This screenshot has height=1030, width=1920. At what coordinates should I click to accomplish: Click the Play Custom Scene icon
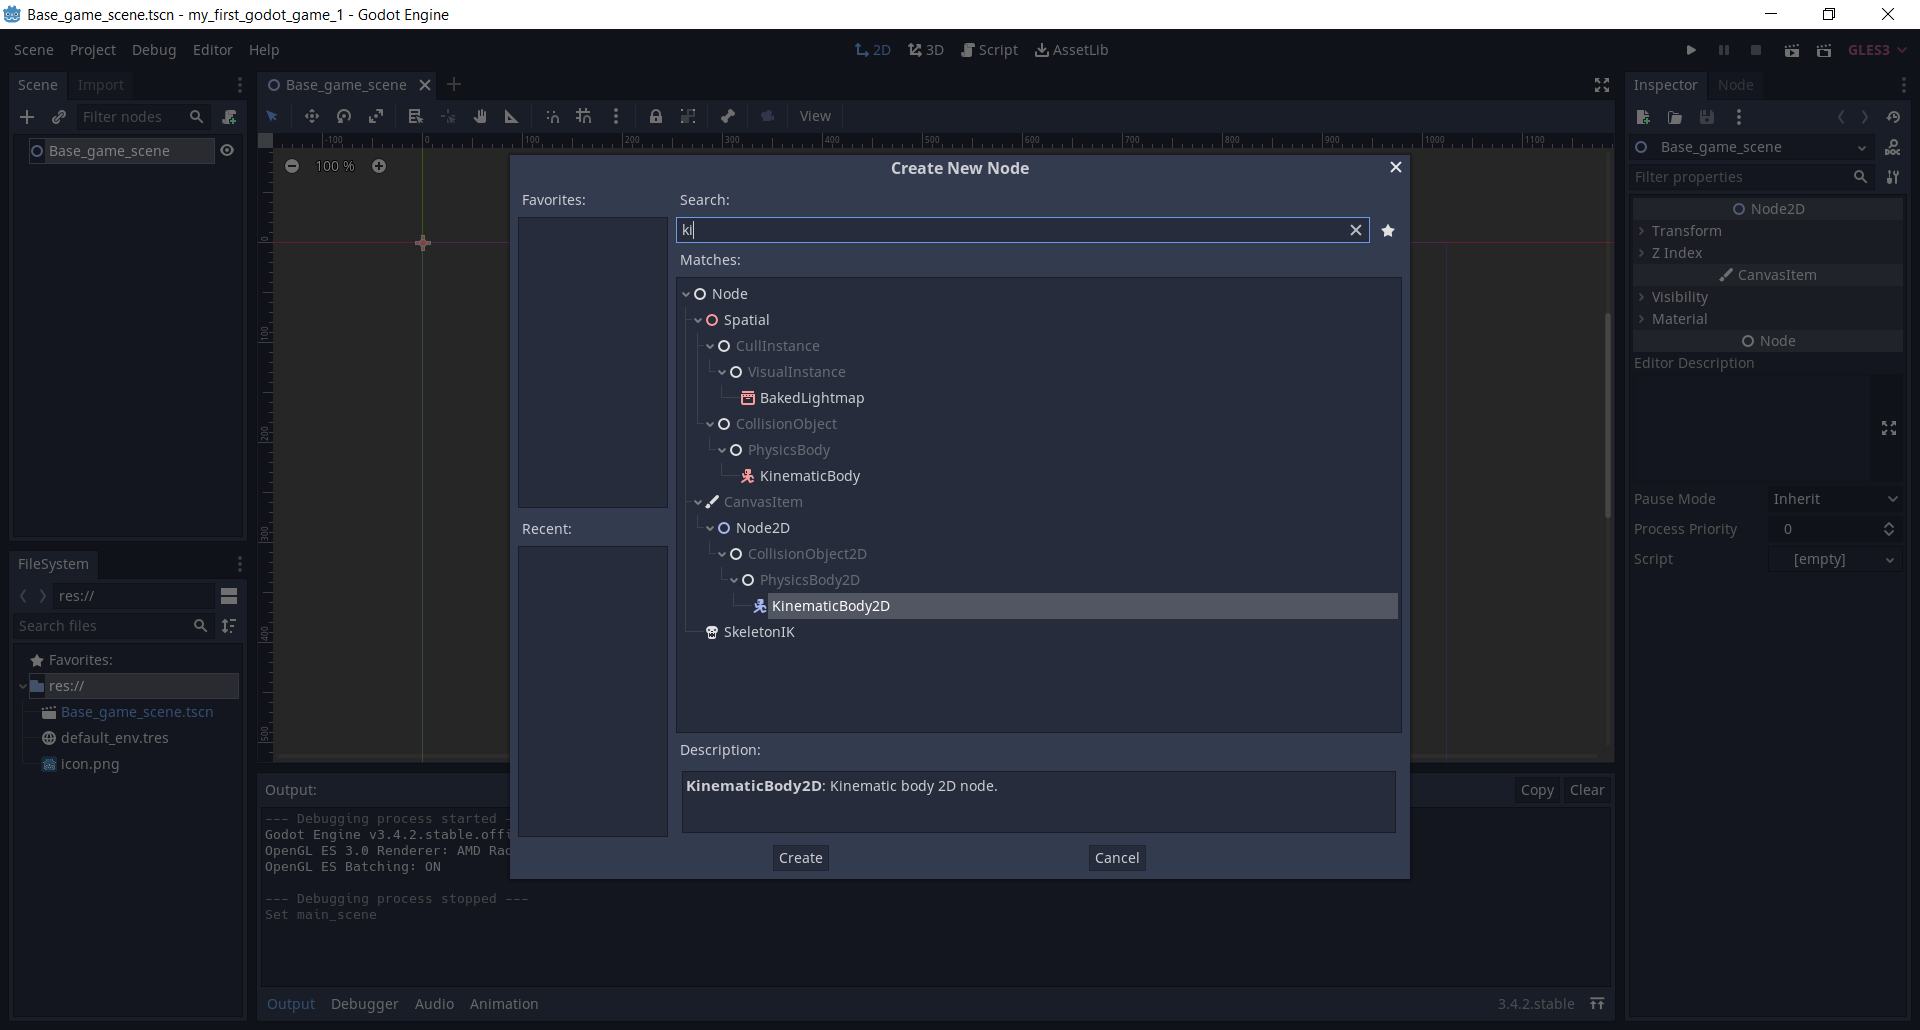1824,50
